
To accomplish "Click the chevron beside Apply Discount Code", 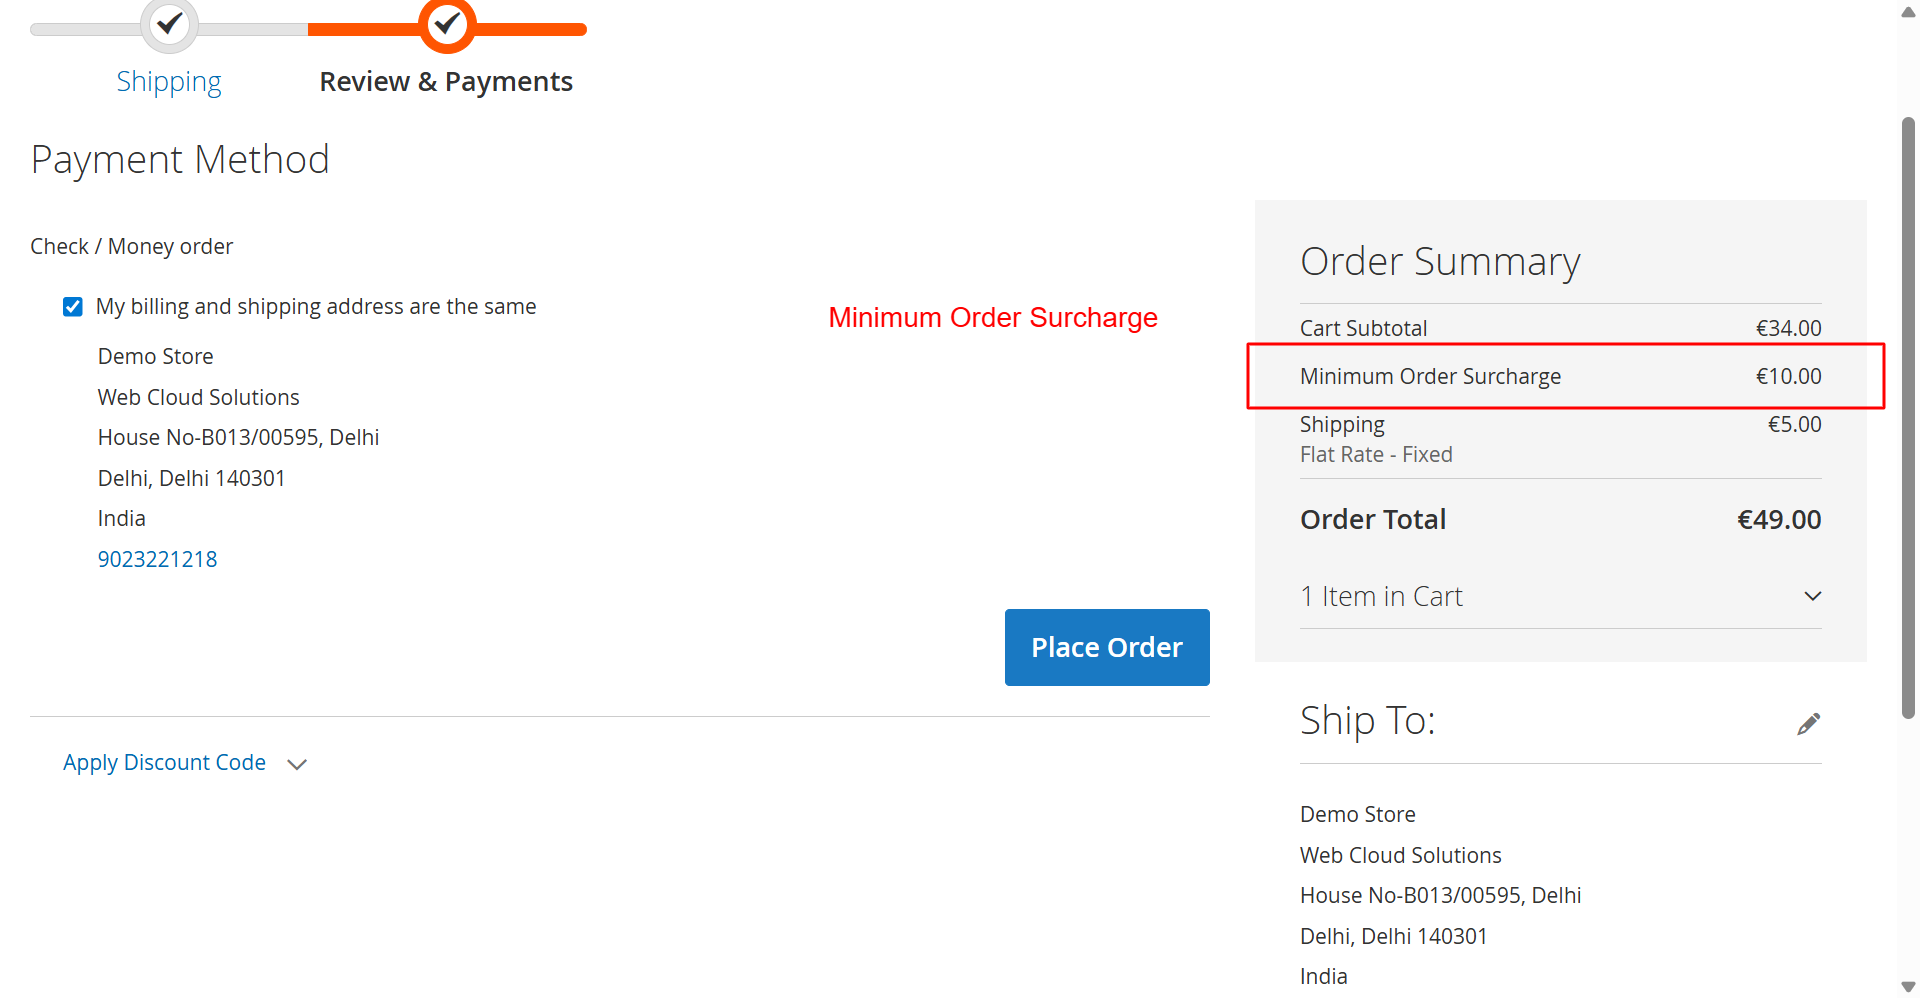I will 297,764.
